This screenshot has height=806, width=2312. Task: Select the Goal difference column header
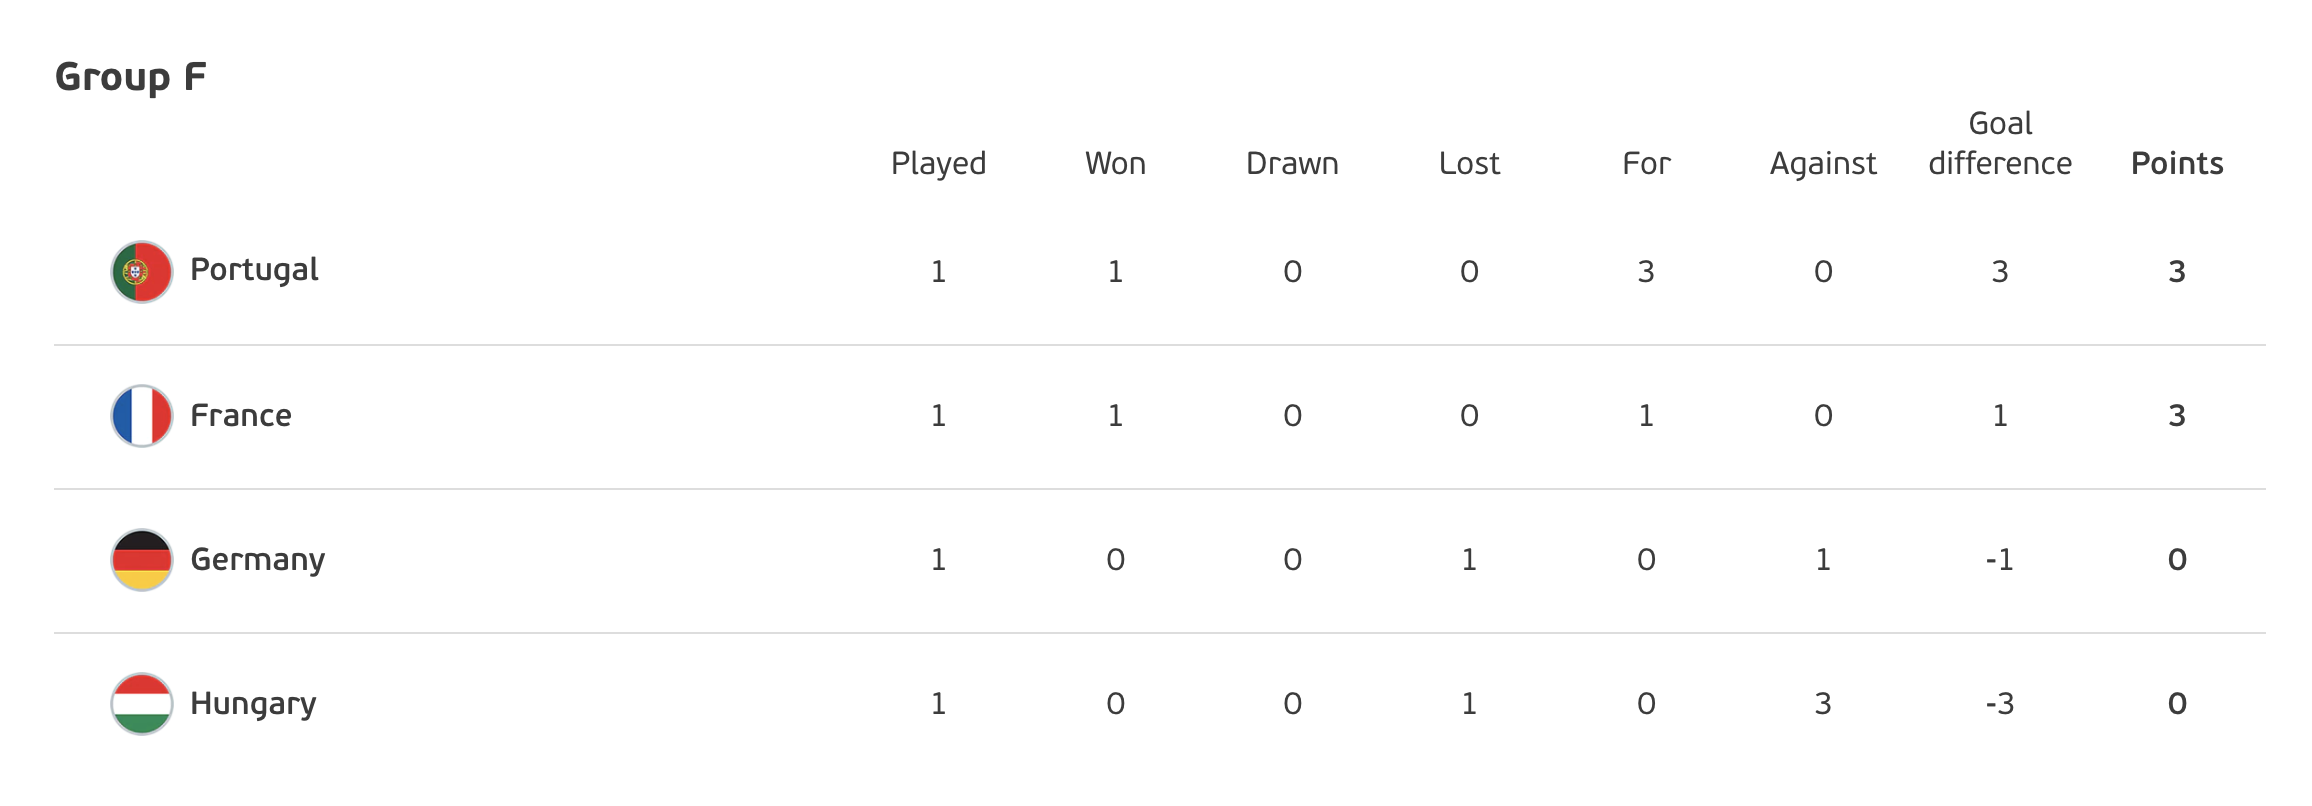pos(2000,143)
